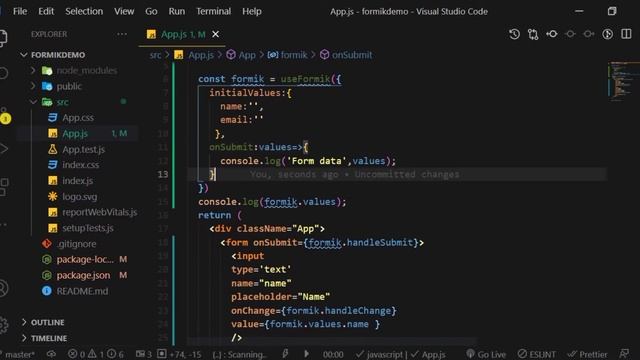Open the .gitignore file

(76, 244)
